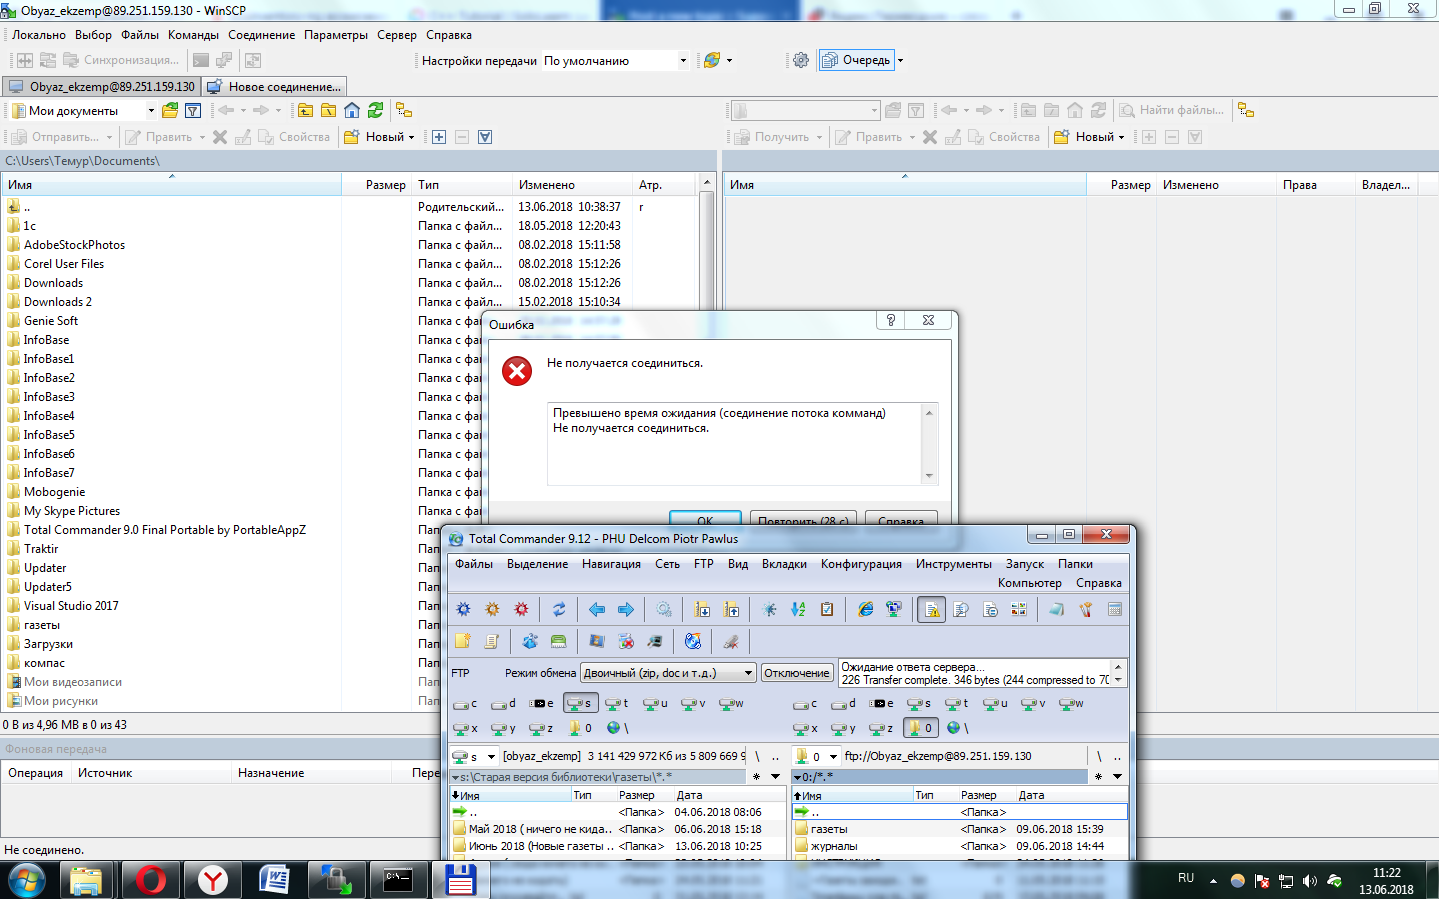This screenshot has height=899, width=1439.
Task: Select drive 0 button in right Total Commander panel
Action: click(921, 728)
